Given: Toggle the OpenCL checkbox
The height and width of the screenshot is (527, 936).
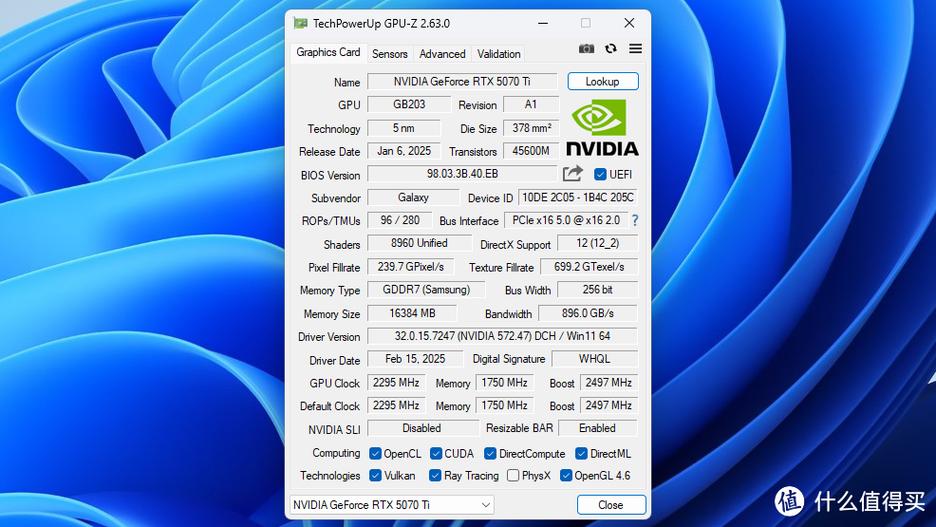Looking at the screenshot, I should pyautogui.click(x=375, y=454).
